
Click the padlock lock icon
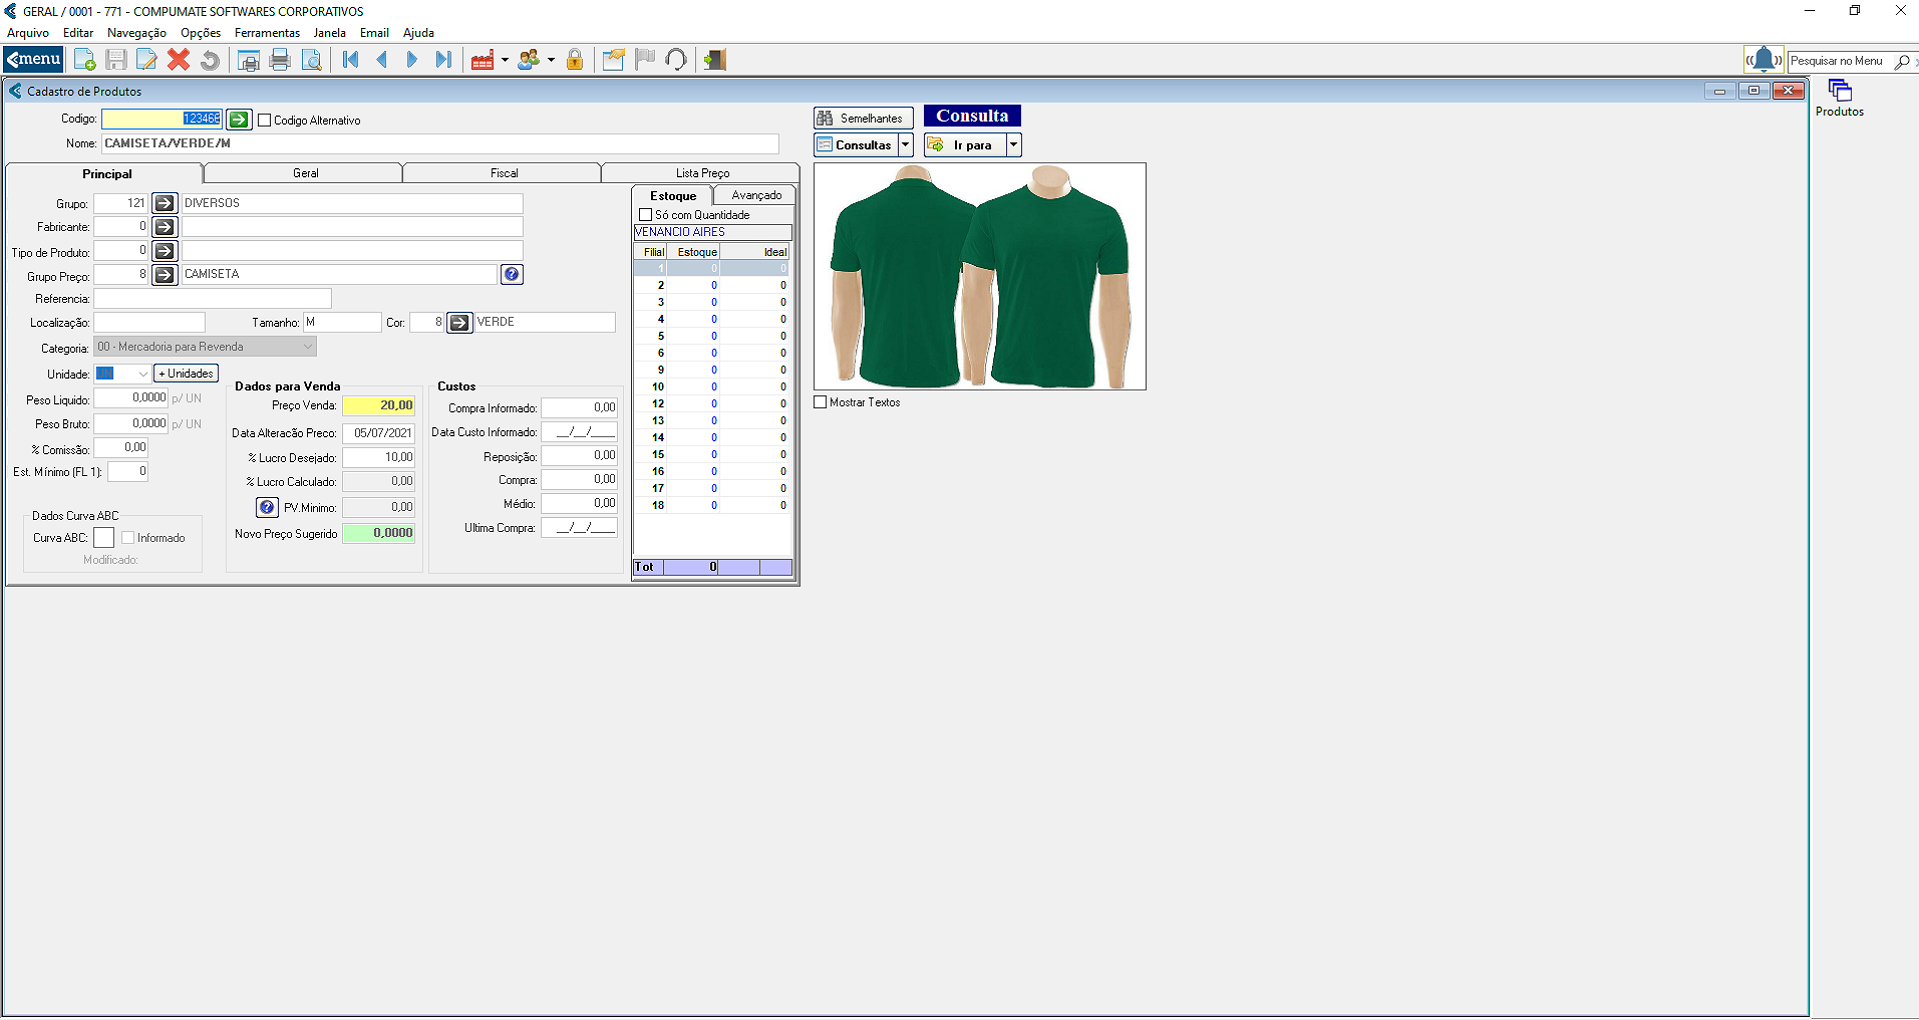(575, 60)
